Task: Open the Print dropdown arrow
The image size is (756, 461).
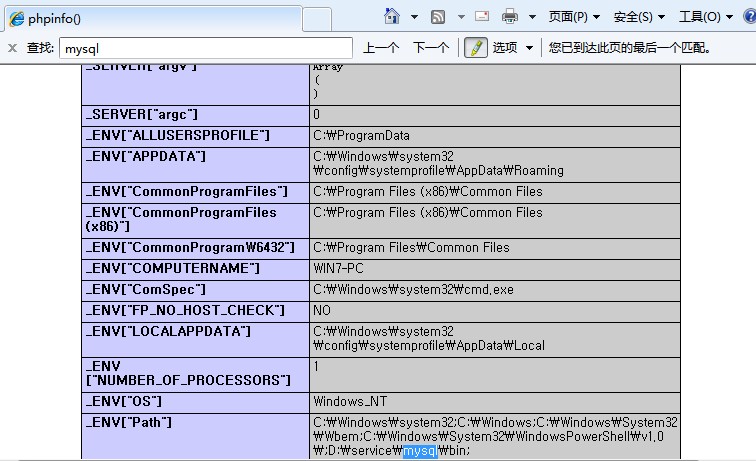Action: (x=532, y=17)
